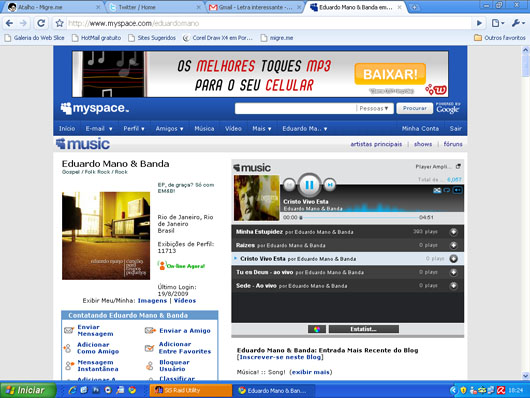
Task: Click the myspace logo in header
Action: coord(95,108)
